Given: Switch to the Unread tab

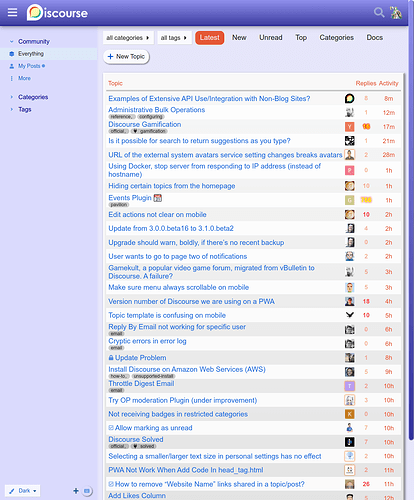Looking at the screenshot, I should (x=271, y=38).
